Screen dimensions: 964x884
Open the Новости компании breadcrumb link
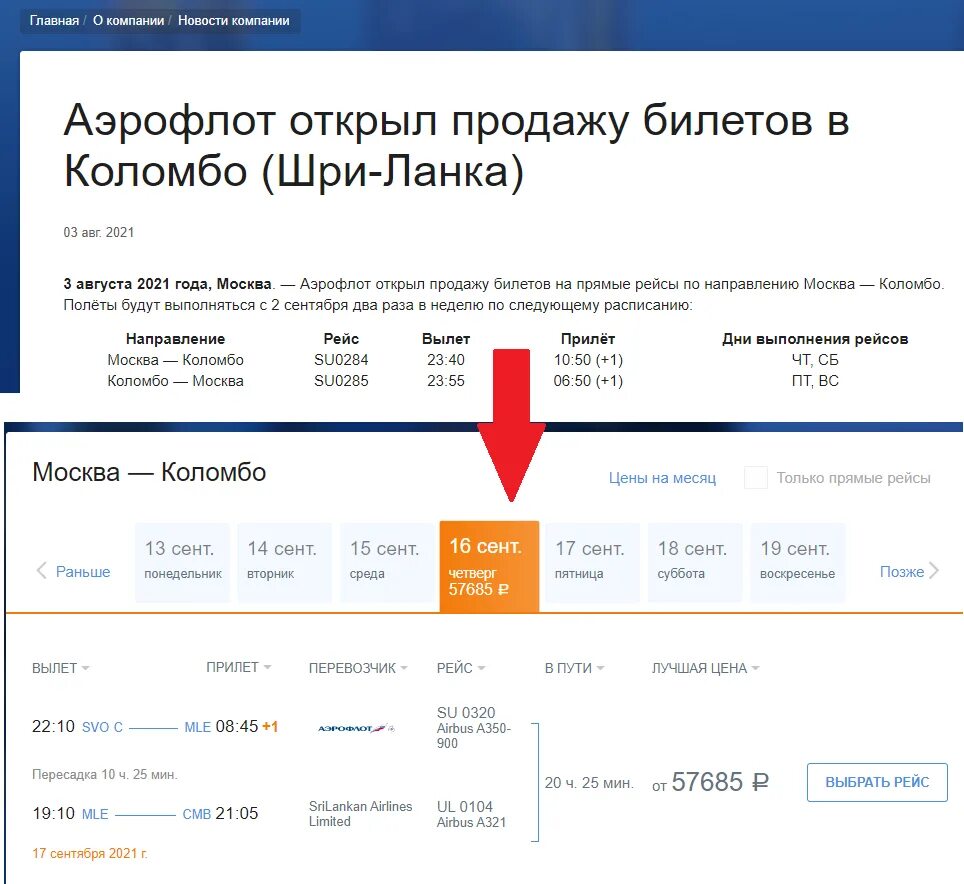(x=234, y=20)
